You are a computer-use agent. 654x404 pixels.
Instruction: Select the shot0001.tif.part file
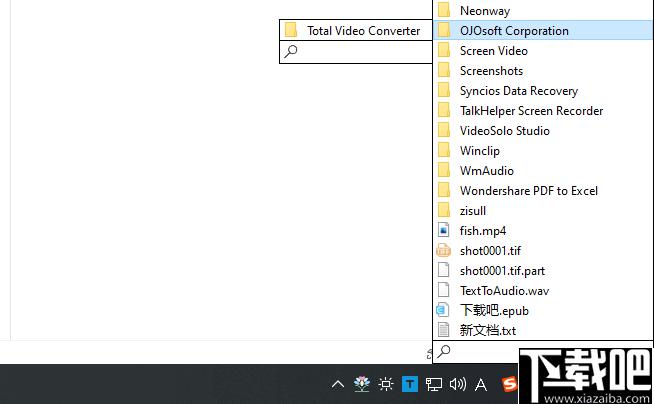[543, 271]
